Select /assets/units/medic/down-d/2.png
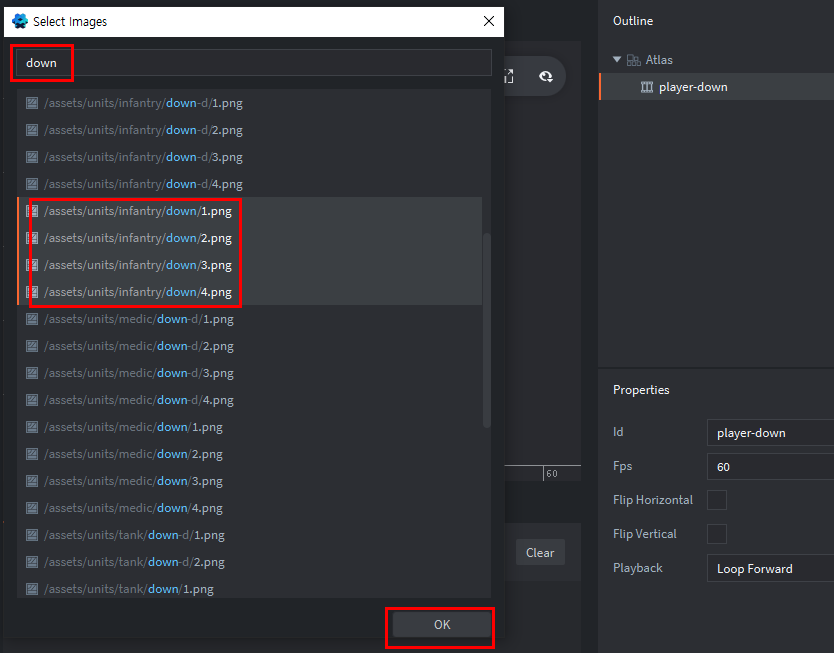834x653 pixels. click(249, 346)
